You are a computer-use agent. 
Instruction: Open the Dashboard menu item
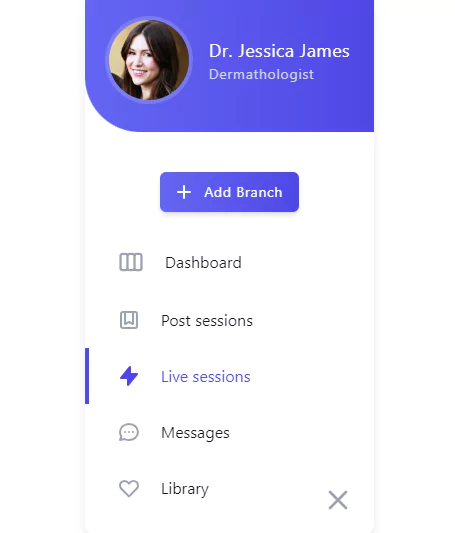[203, 263]
